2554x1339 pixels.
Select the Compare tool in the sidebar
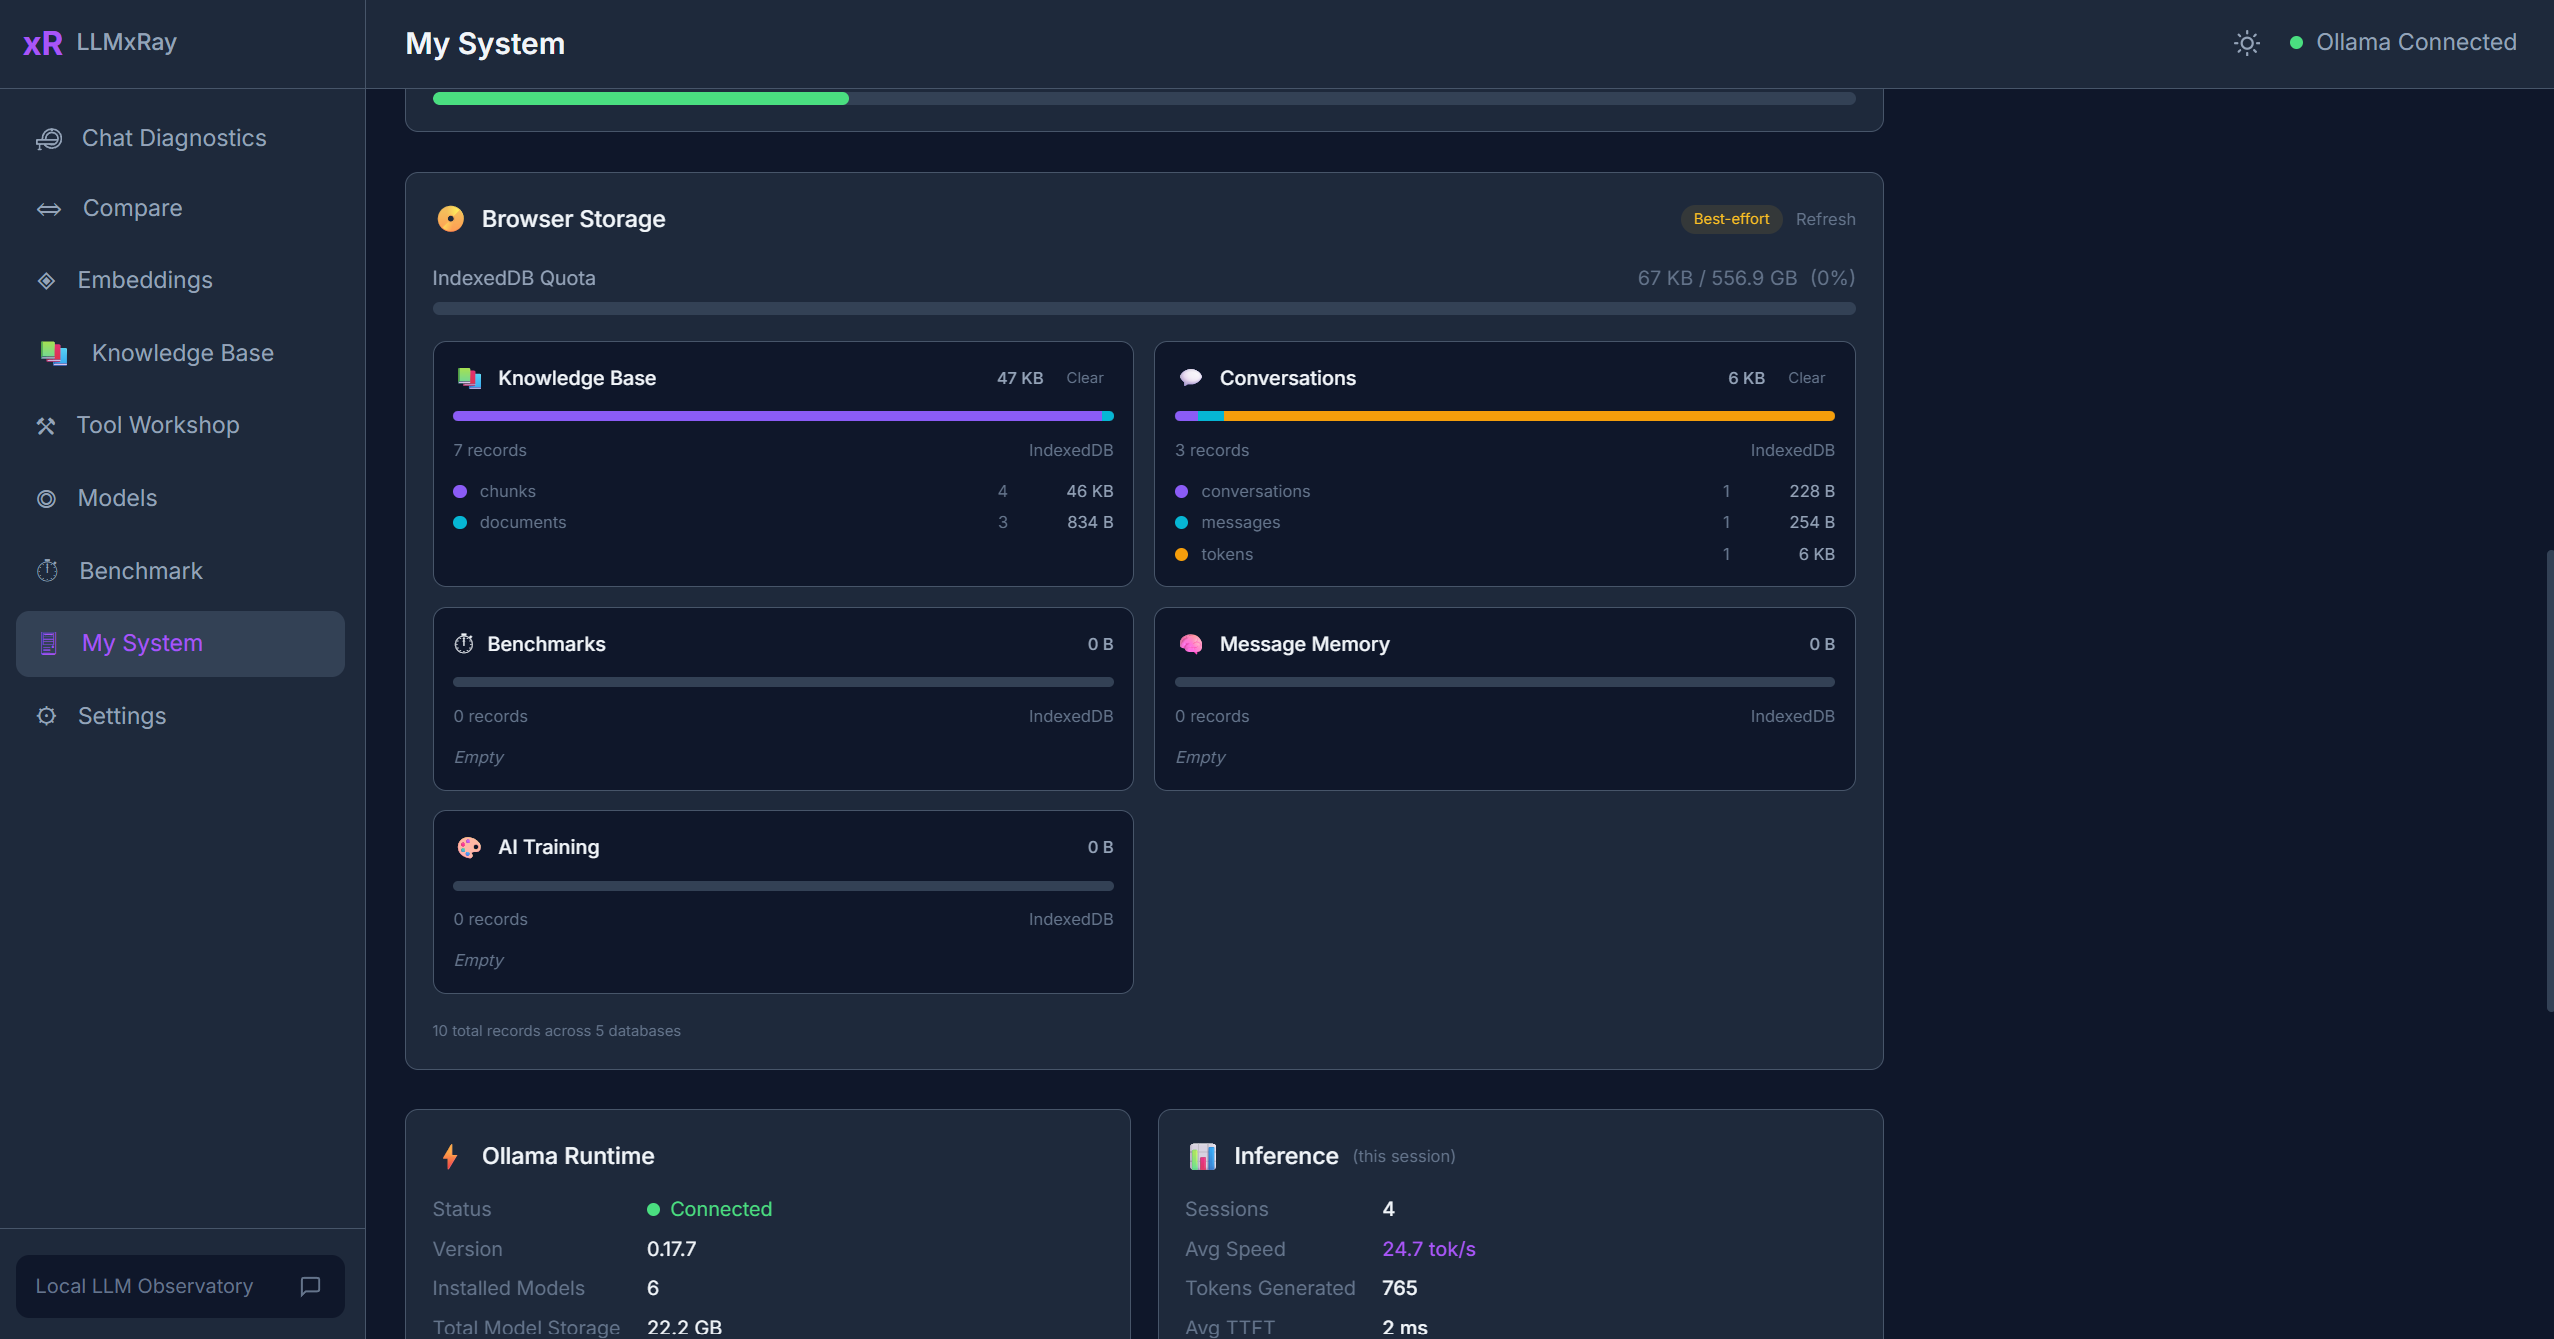(x=133, y=208)
